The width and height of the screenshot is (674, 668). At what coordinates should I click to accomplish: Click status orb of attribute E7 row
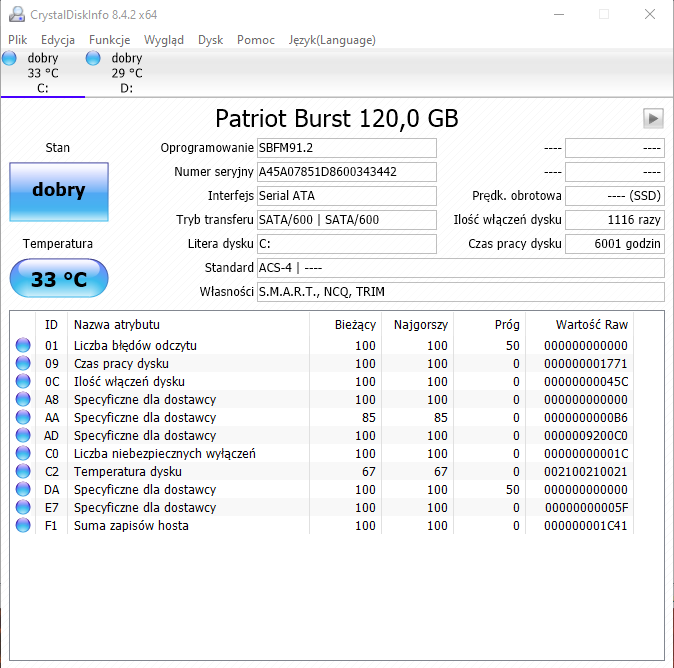[x=23, y=508]
